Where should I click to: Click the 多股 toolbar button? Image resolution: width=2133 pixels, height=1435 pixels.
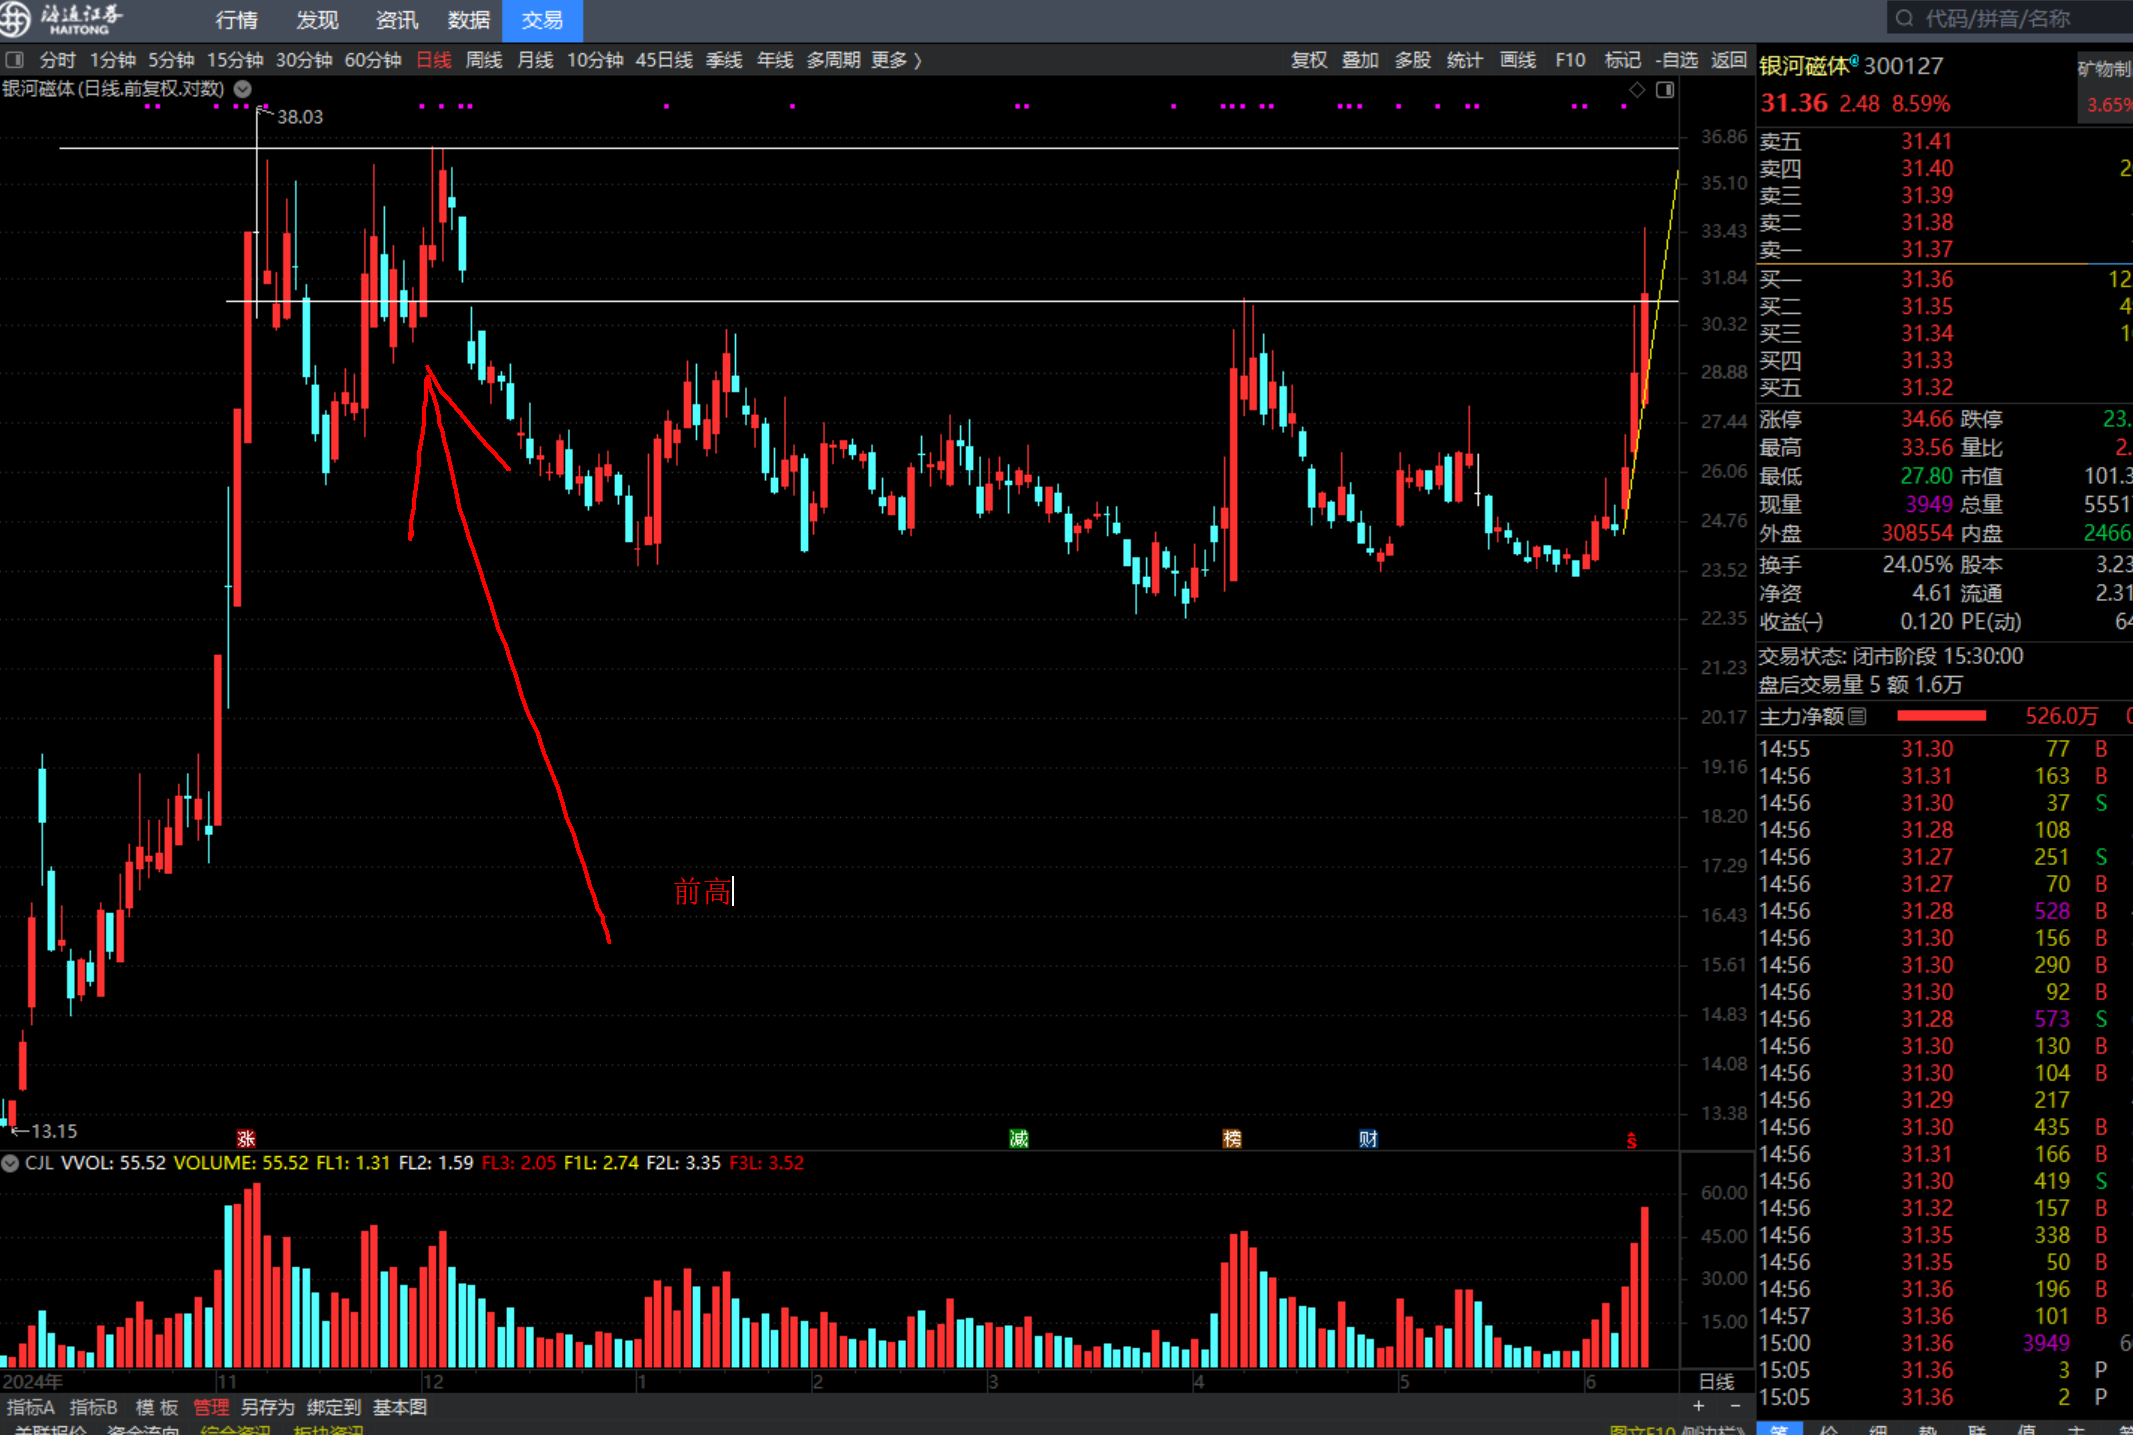[x=1413, y=60]
